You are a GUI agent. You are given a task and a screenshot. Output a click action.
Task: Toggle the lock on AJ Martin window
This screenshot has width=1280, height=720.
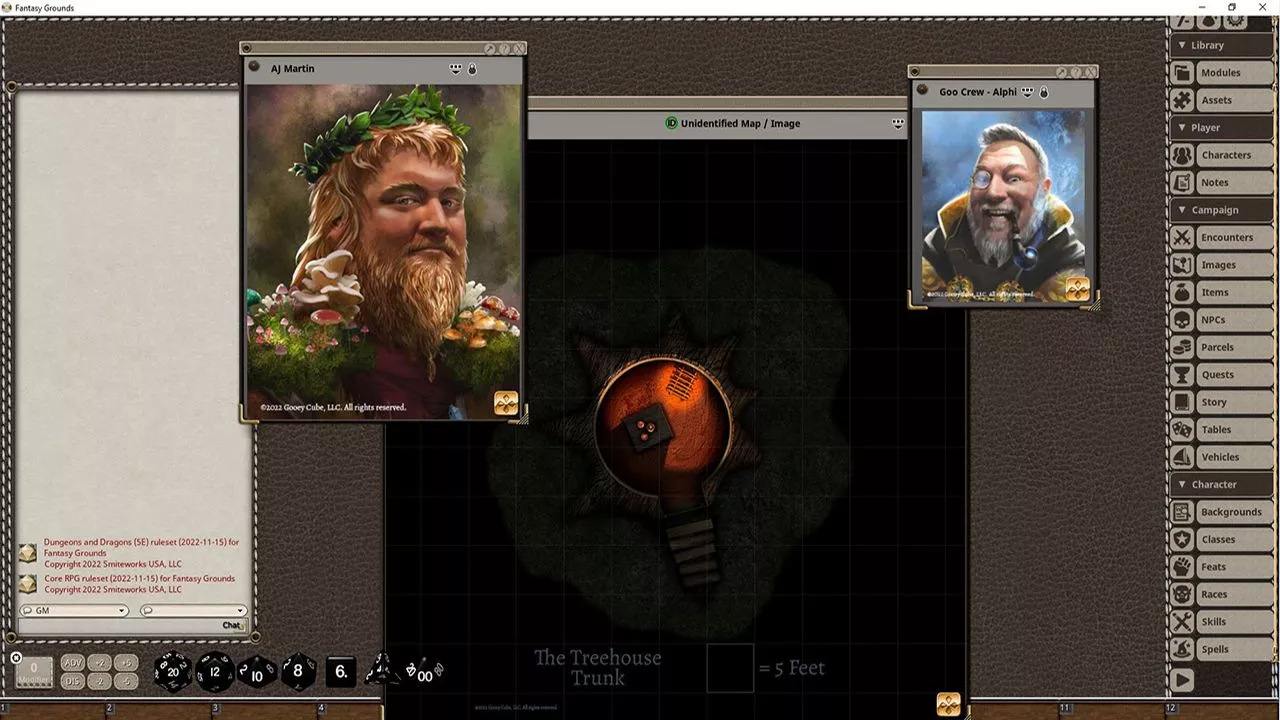coord(473,69)
